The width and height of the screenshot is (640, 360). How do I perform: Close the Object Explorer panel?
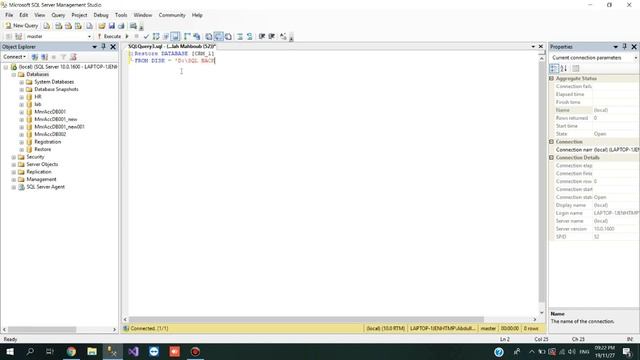pos(113,47)
